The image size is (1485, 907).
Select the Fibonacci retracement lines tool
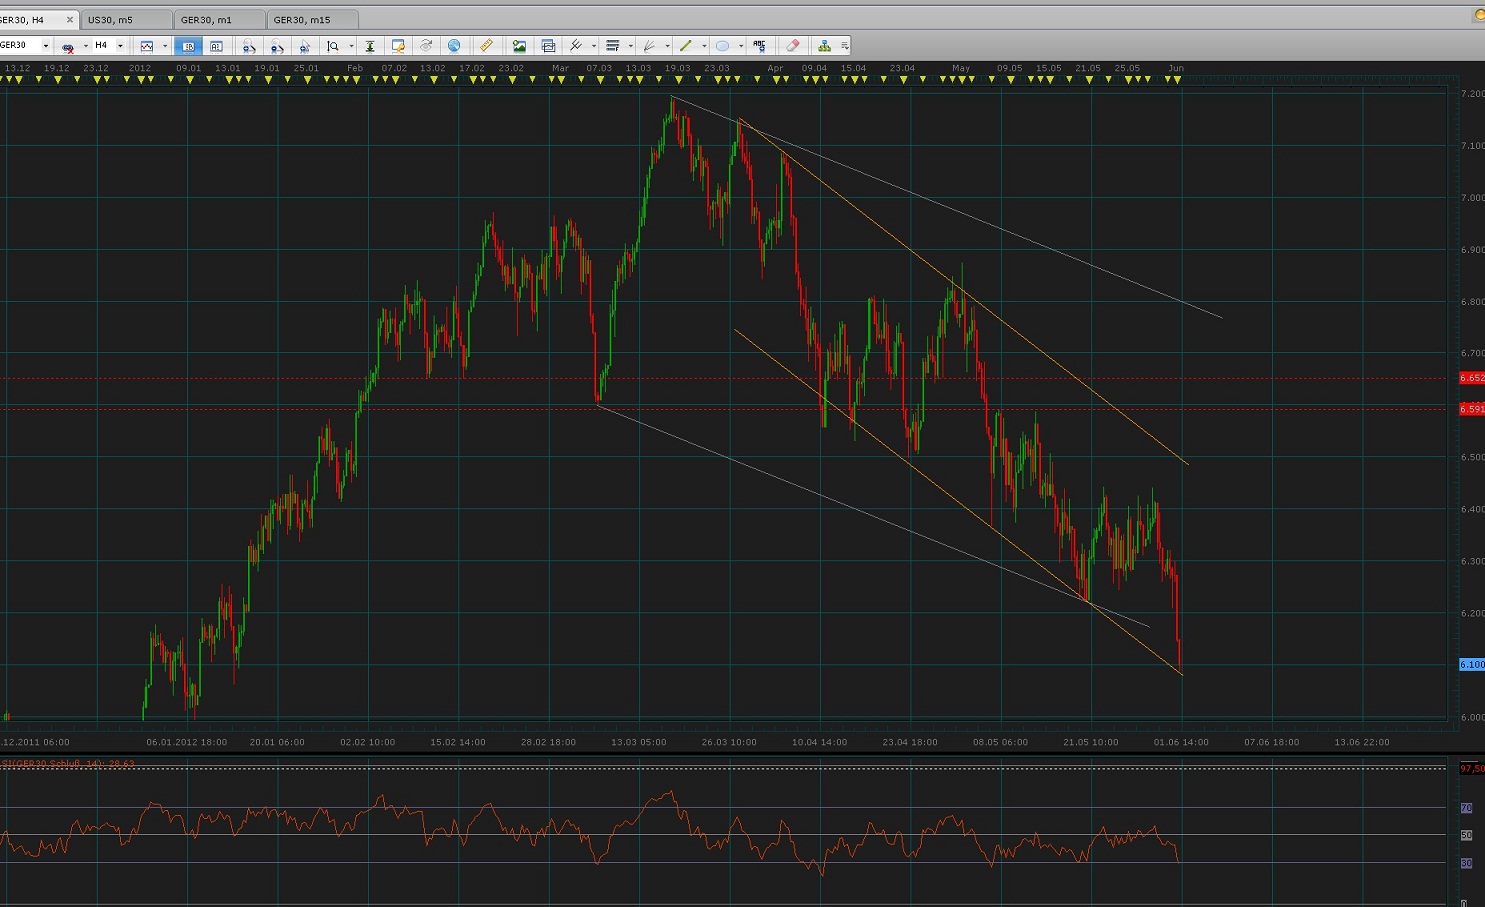613,46
